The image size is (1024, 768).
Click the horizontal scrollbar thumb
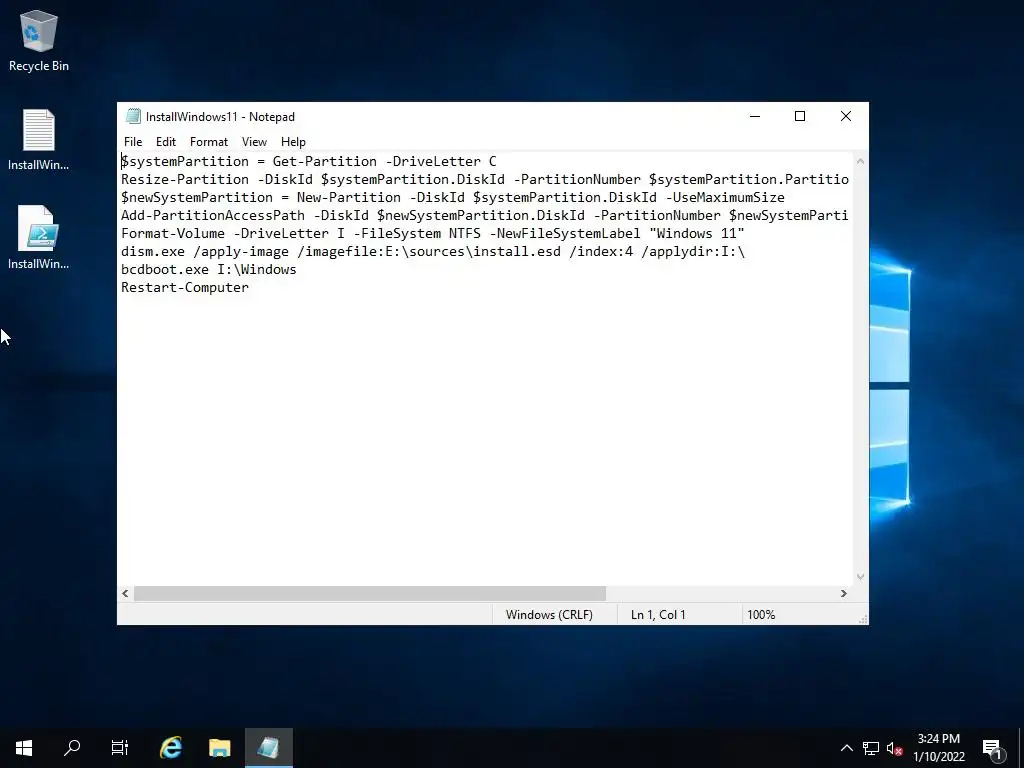[x=370, y=594]
